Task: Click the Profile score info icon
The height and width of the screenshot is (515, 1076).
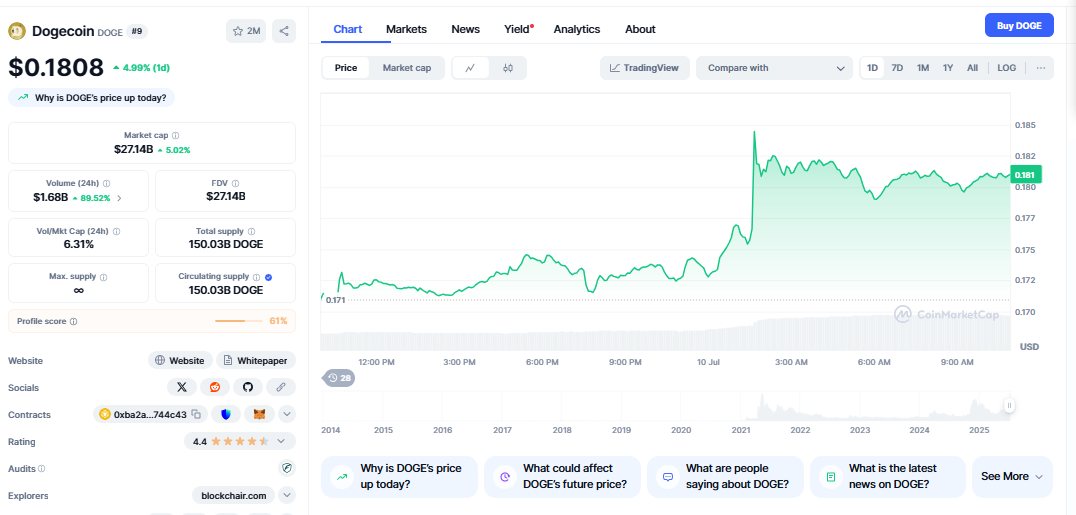Action: (x=73, y=321)
